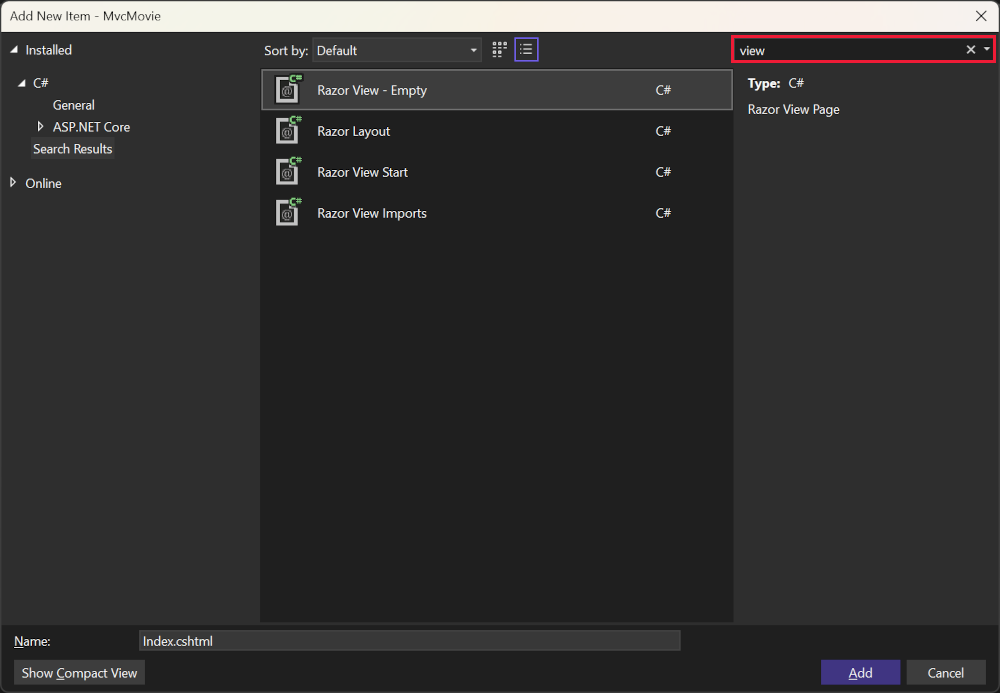Viewport: 1000px width, 693px height.
Task: Select General under the C# category
Action: pos(74,104)
